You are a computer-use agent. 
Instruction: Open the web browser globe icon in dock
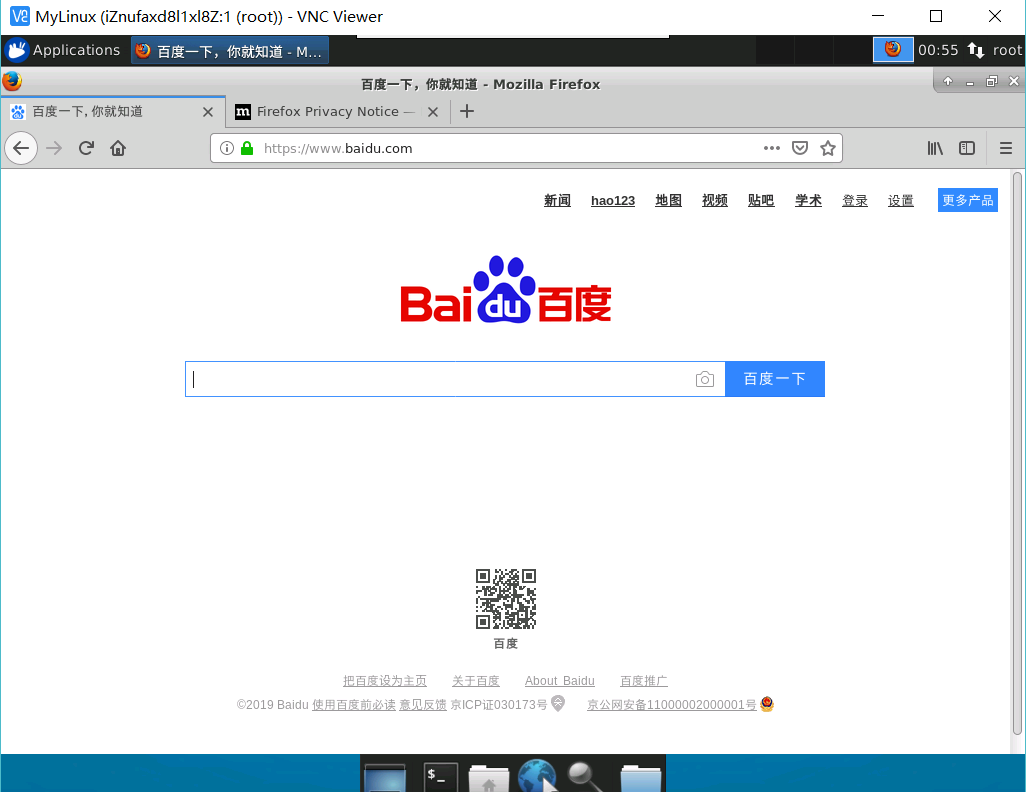click(537, 777)
